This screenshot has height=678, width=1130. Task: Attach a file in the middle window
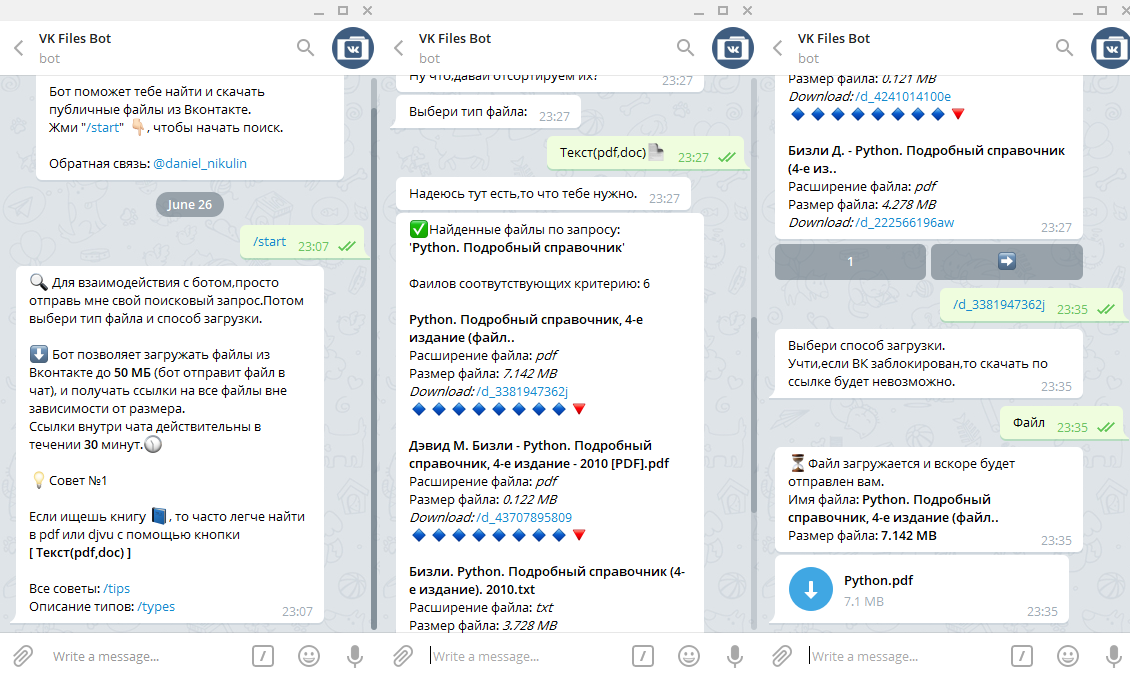pos(402,656)
